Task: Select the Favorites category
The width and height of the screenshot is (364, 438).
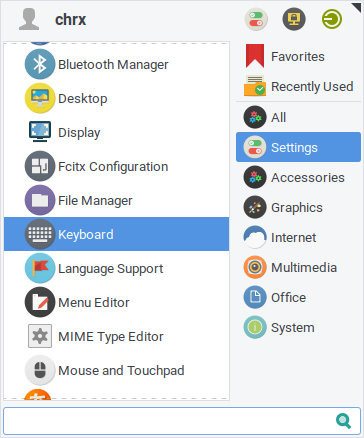Action: pyautogui.click(x=298, y=57)
